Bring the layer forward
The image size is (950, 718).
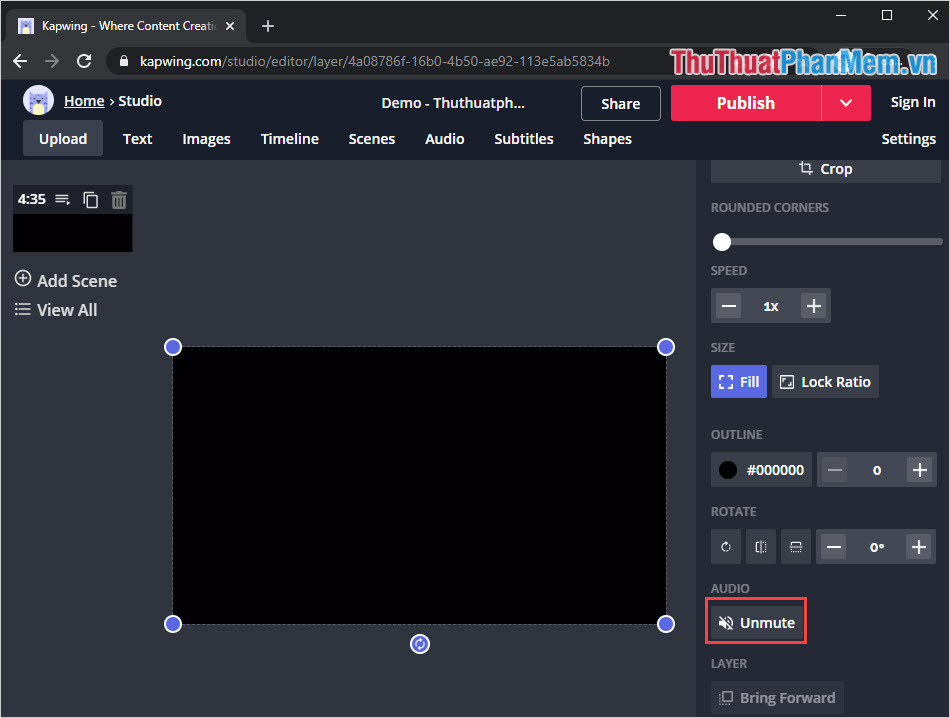pyautogui.click(x=777, y=697)
